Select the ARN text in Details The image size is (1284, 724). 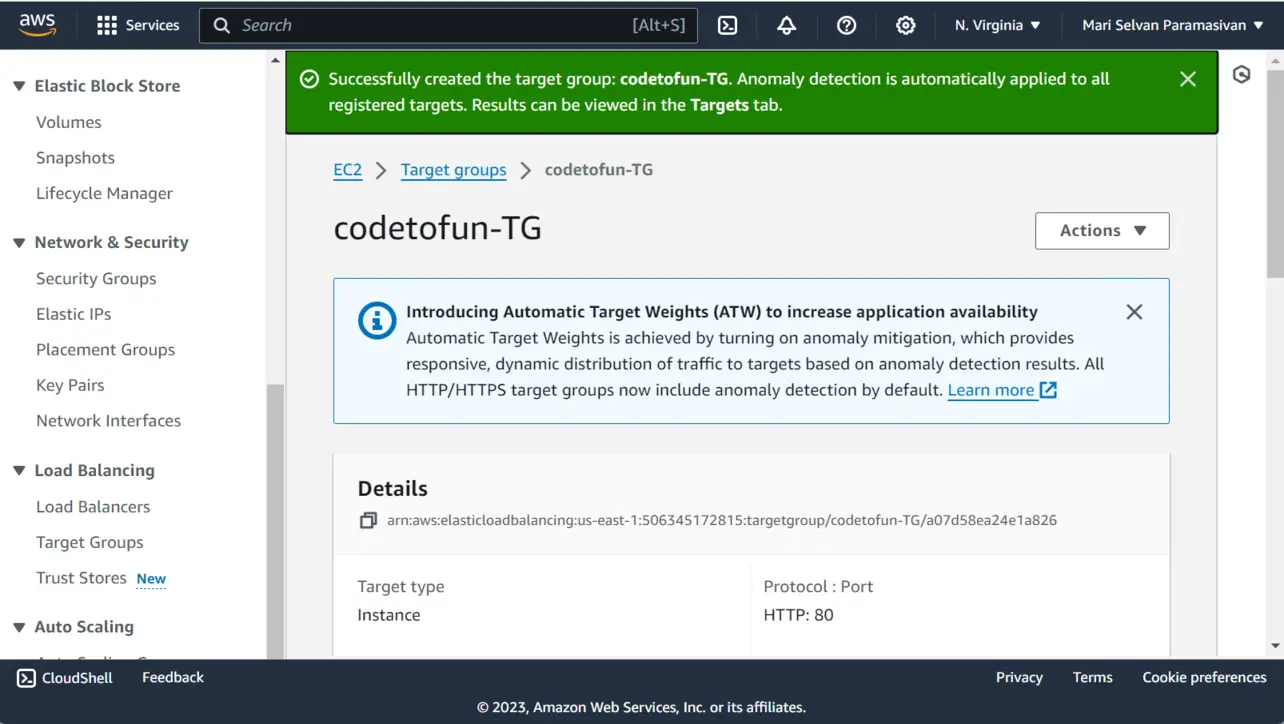(722, 520)
